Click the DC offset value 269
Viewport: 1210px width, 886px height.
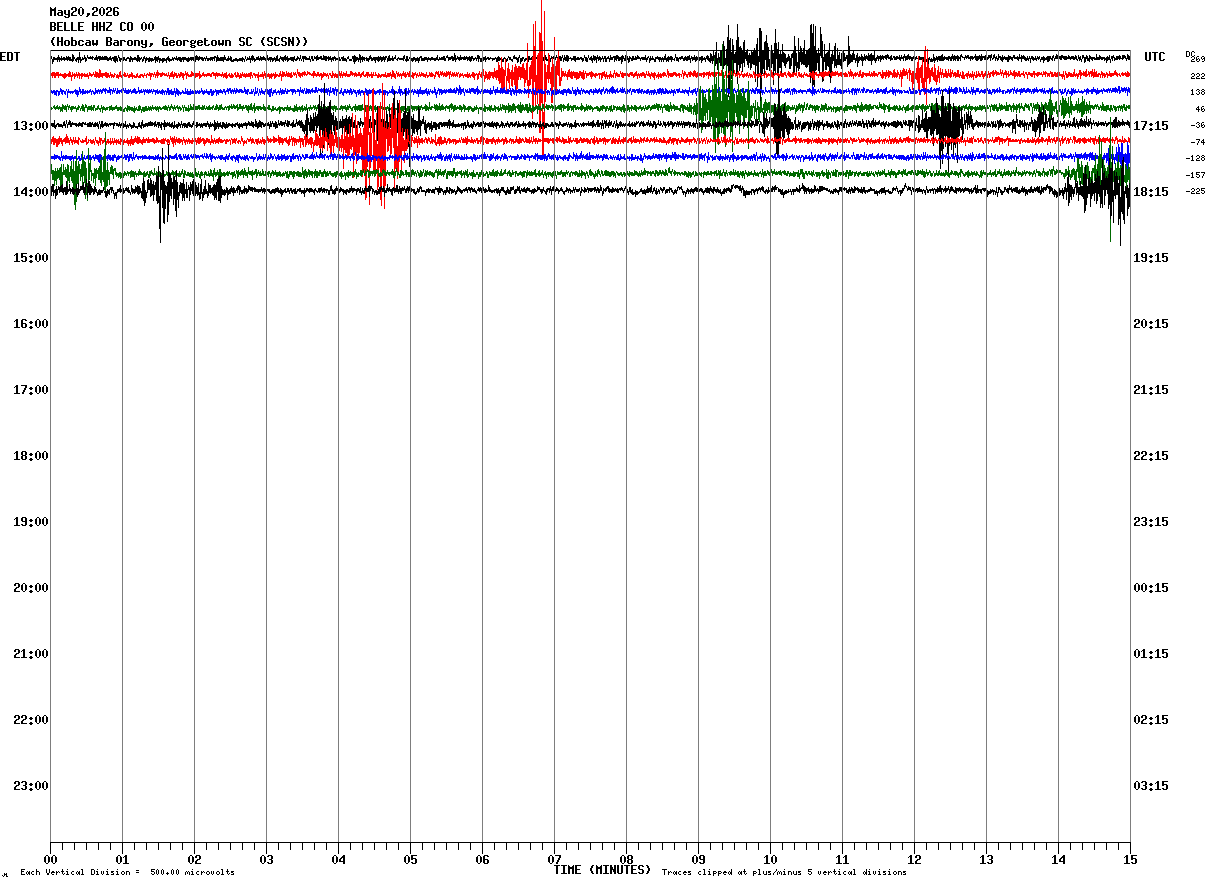tap(1197, 60)
